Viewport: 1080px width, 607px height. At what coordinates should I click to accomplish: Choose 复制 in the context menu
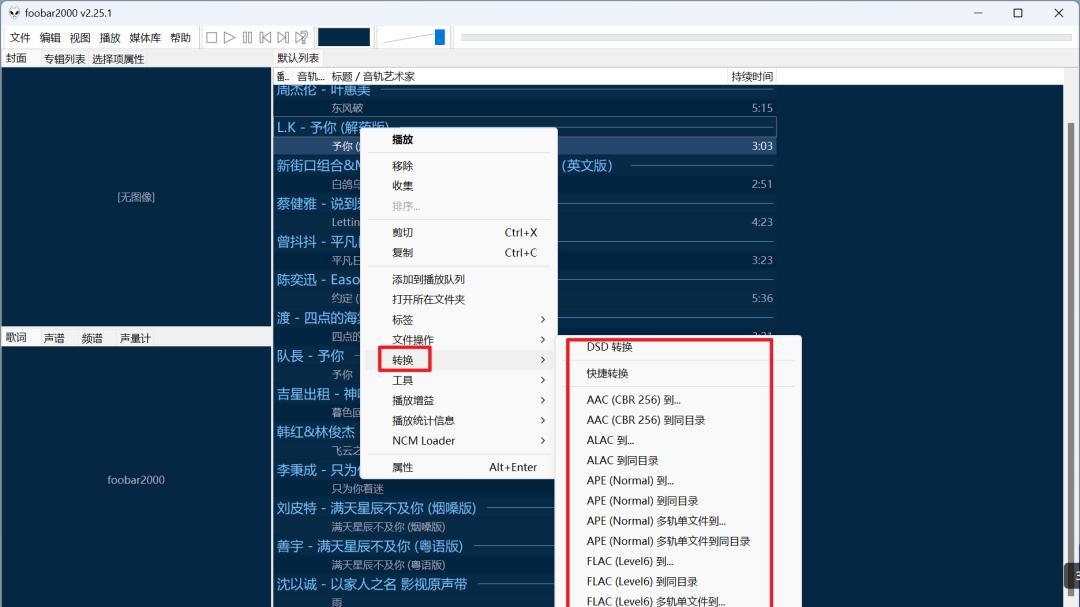tap(459, 253)
